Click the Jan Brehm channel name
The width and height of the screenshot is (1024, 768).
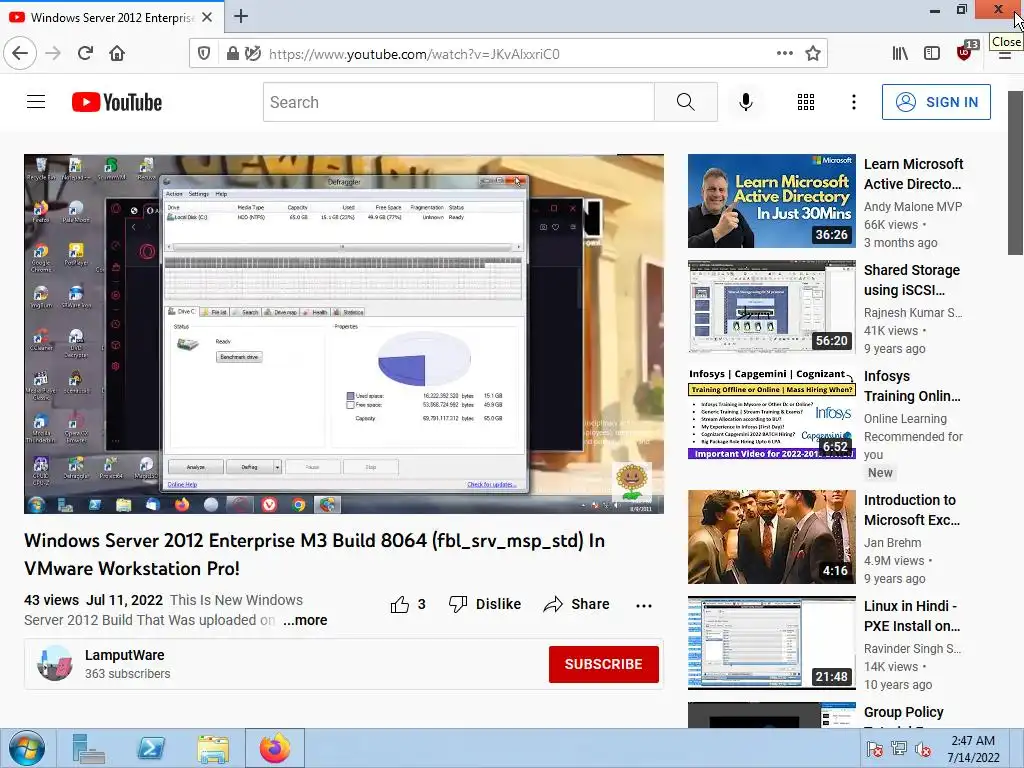point(893,542)
